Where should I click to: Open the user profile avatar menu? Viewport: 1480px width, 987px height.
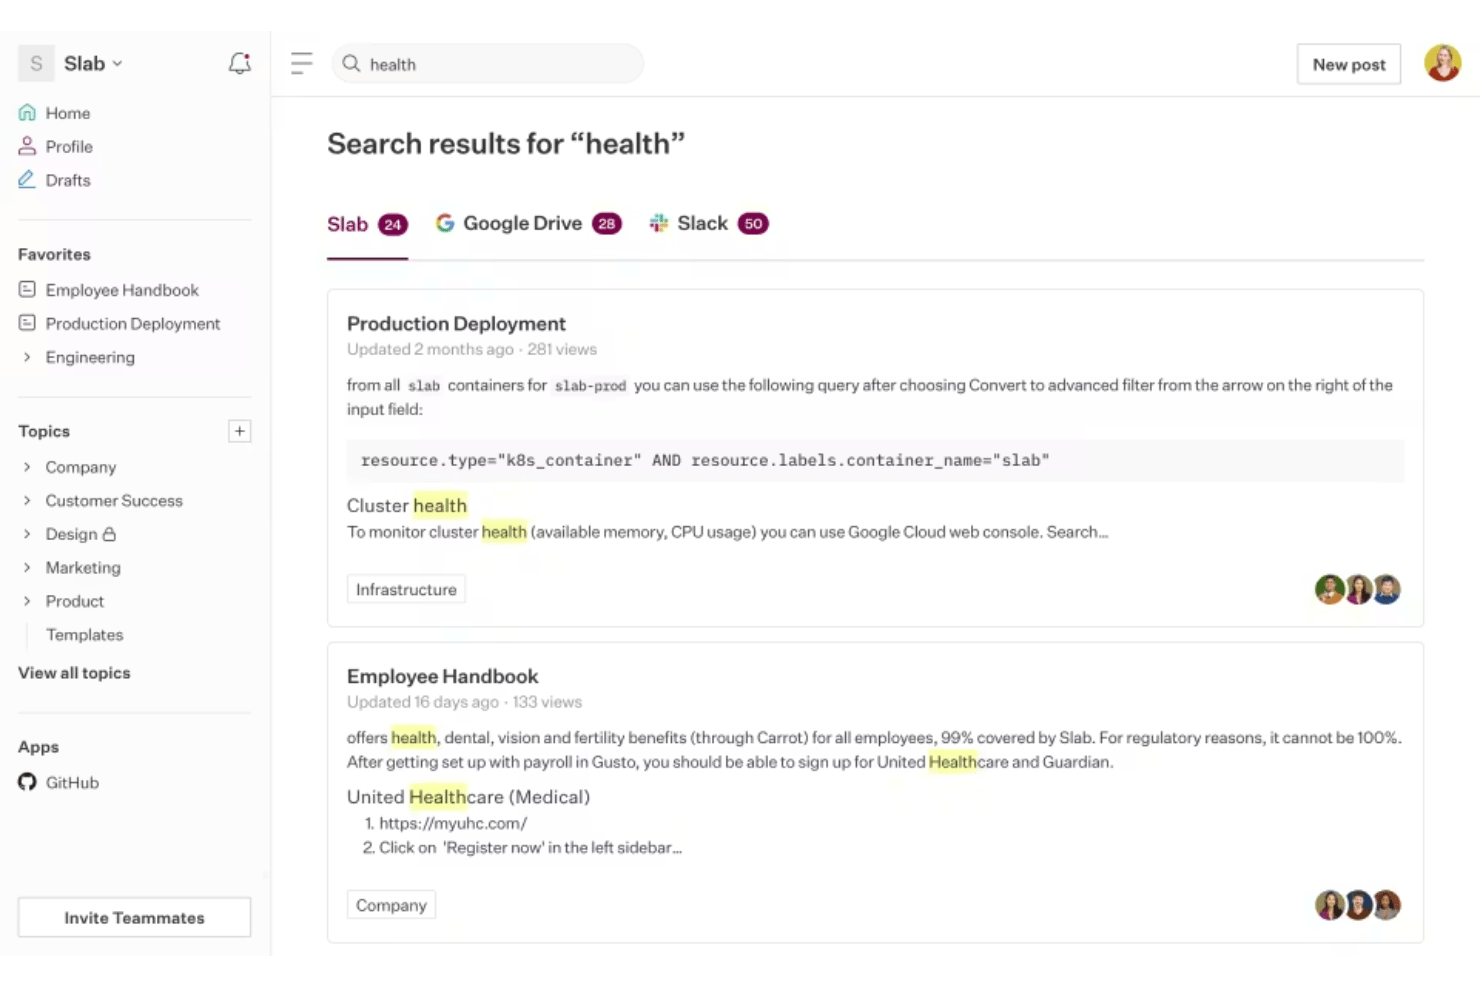(1442, 63)
